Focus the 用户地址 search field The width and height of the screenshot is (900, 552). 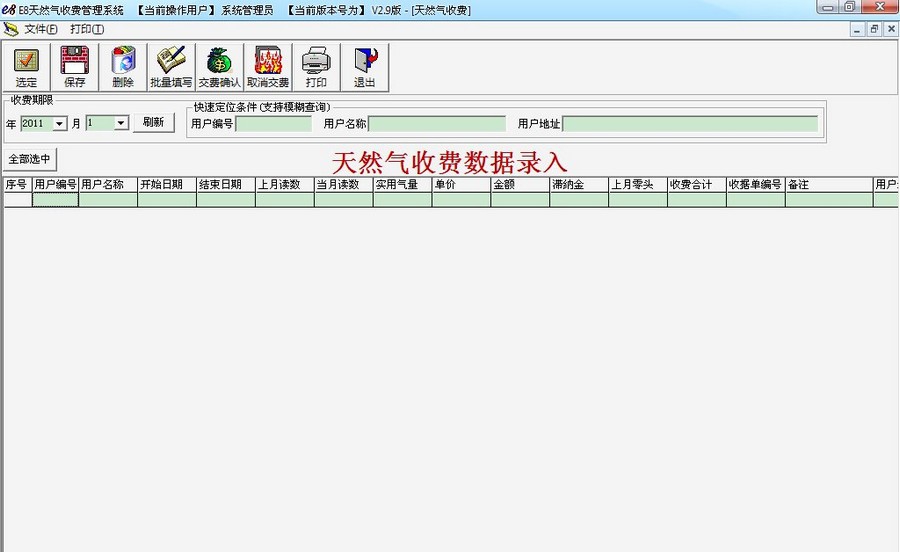690,123
